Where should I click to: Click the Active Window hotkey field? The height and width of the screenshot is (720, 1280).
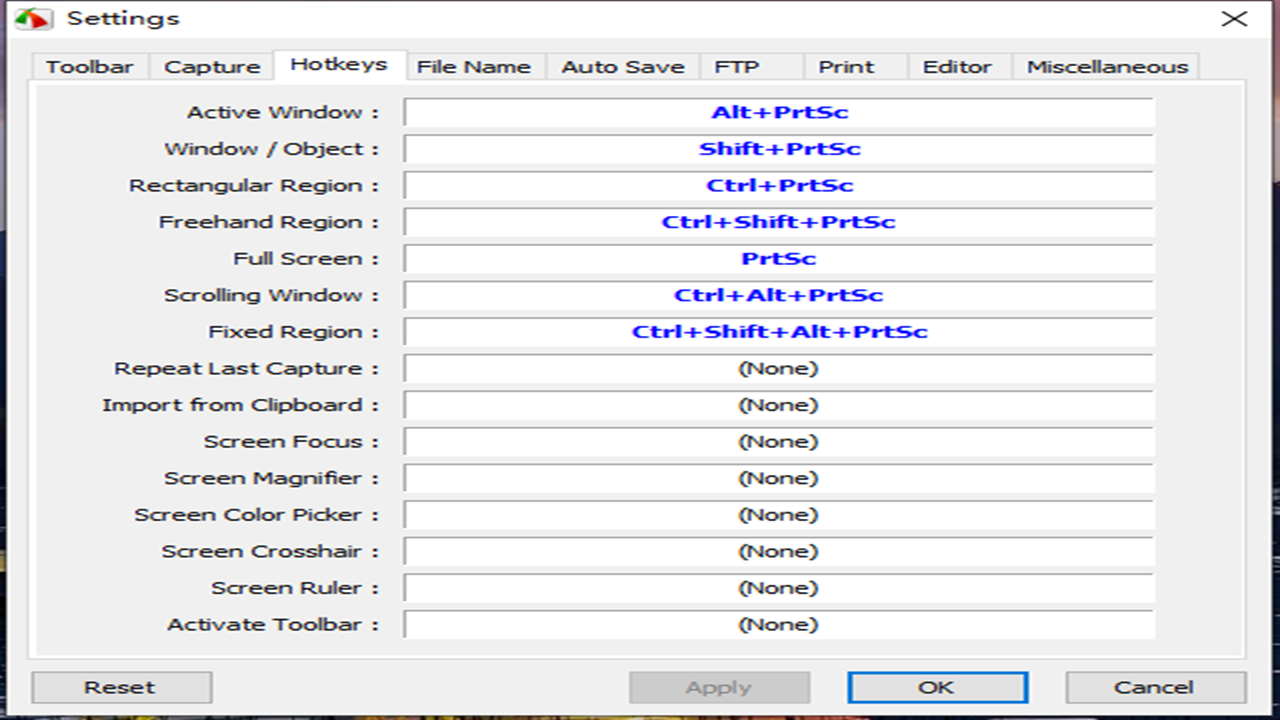[779, 112]
